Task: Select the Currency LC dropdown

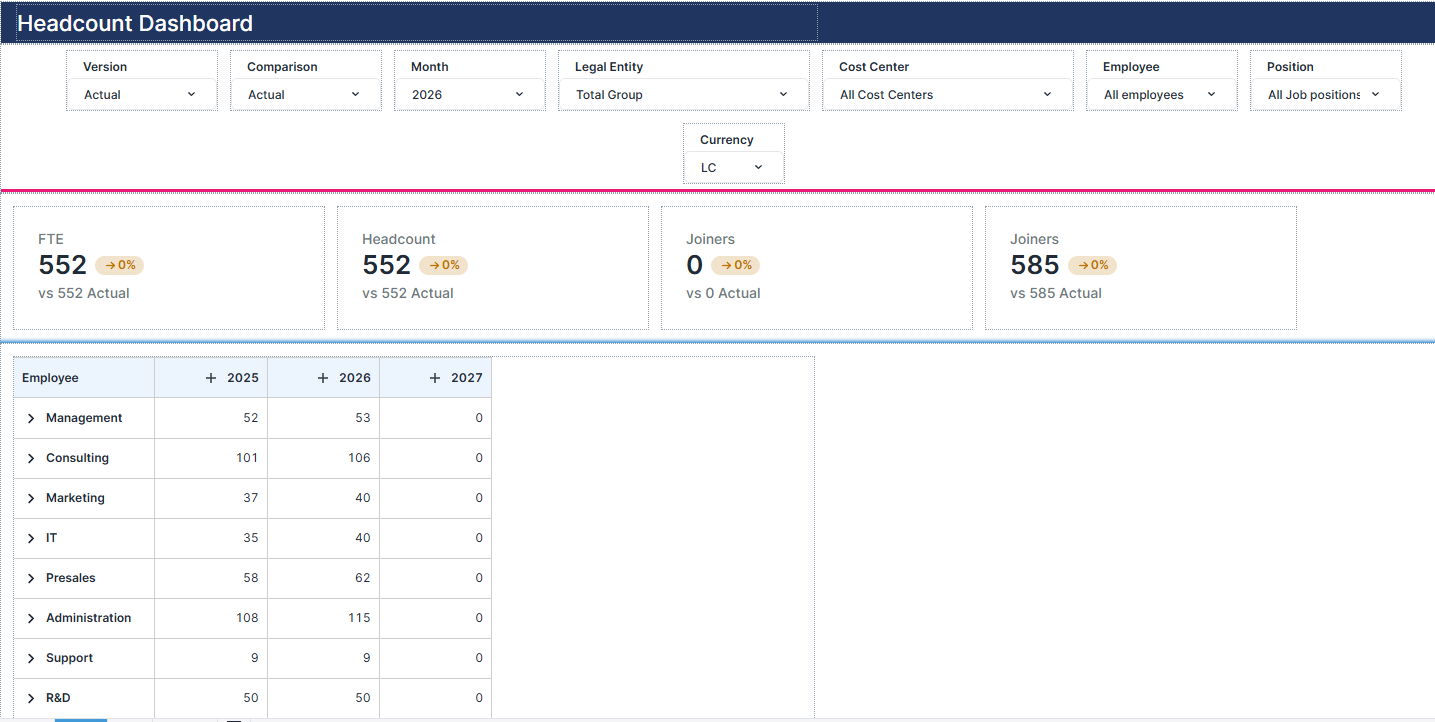Action: coord(733,168)
